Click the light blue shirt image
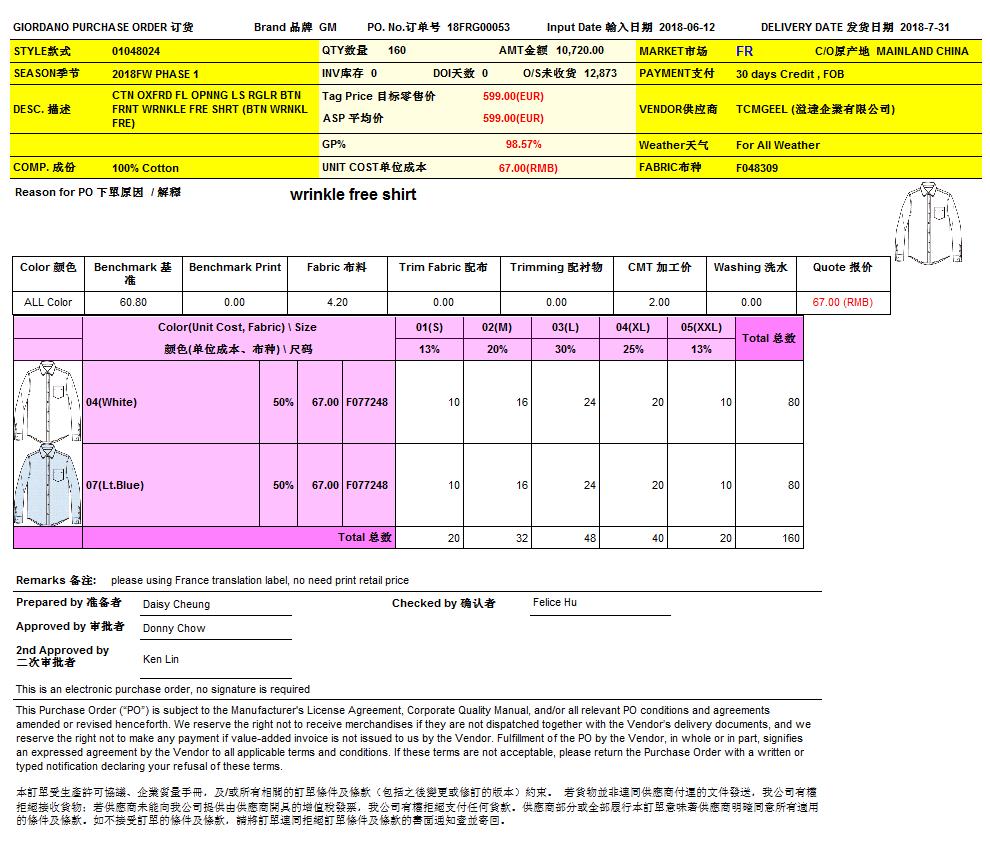 tap(47, 485)
